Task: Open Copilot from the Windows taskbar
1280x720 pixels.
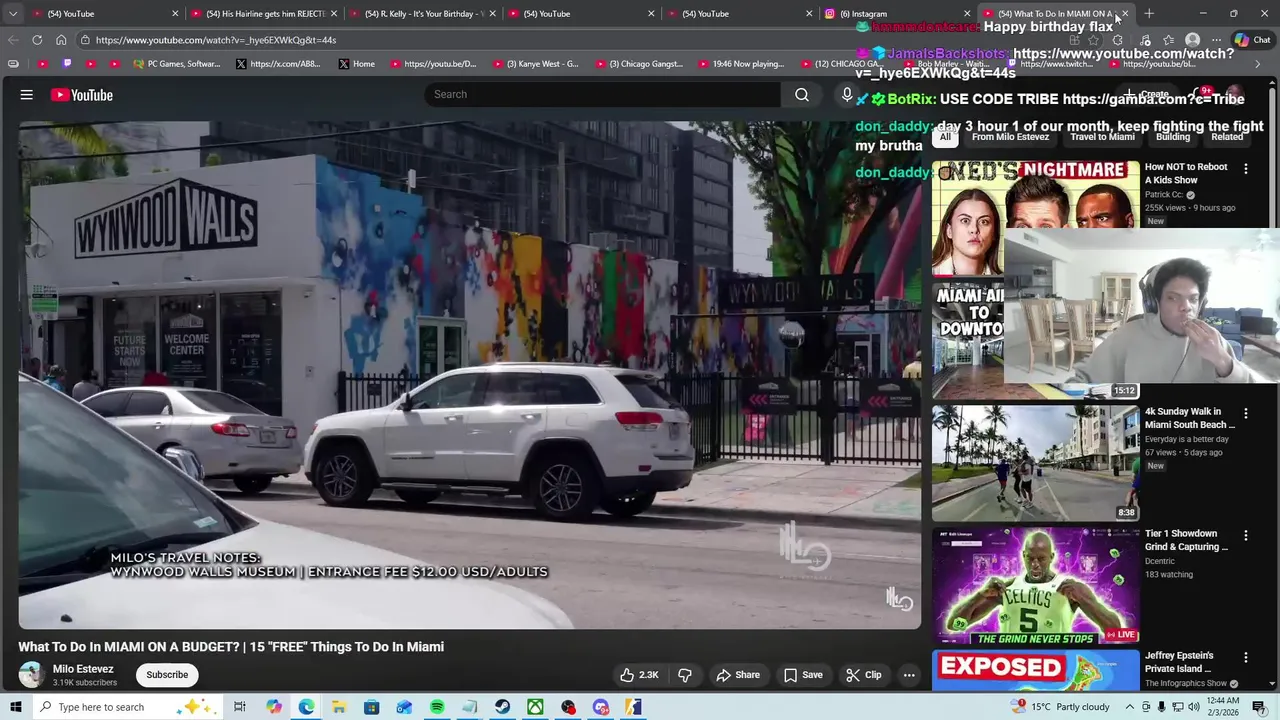Action: 273,707
